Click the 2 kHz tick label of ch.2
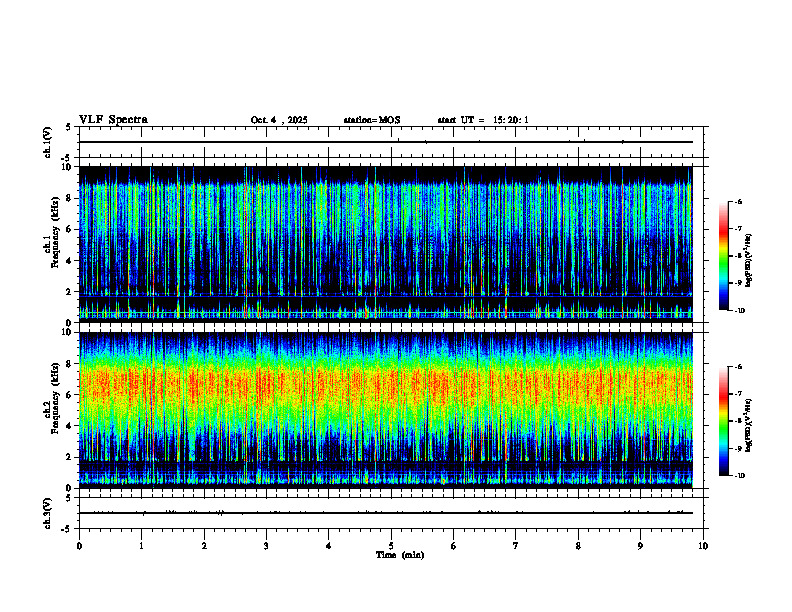 (x=69, y=457)
